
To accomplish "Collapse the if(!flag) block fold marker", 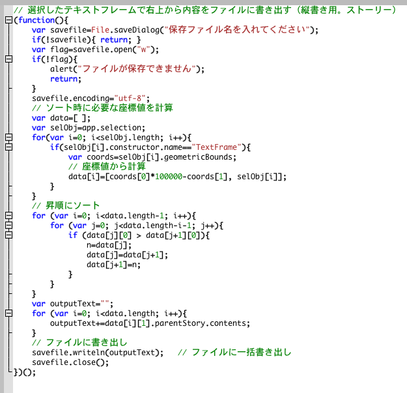I will tap(9, 59).
